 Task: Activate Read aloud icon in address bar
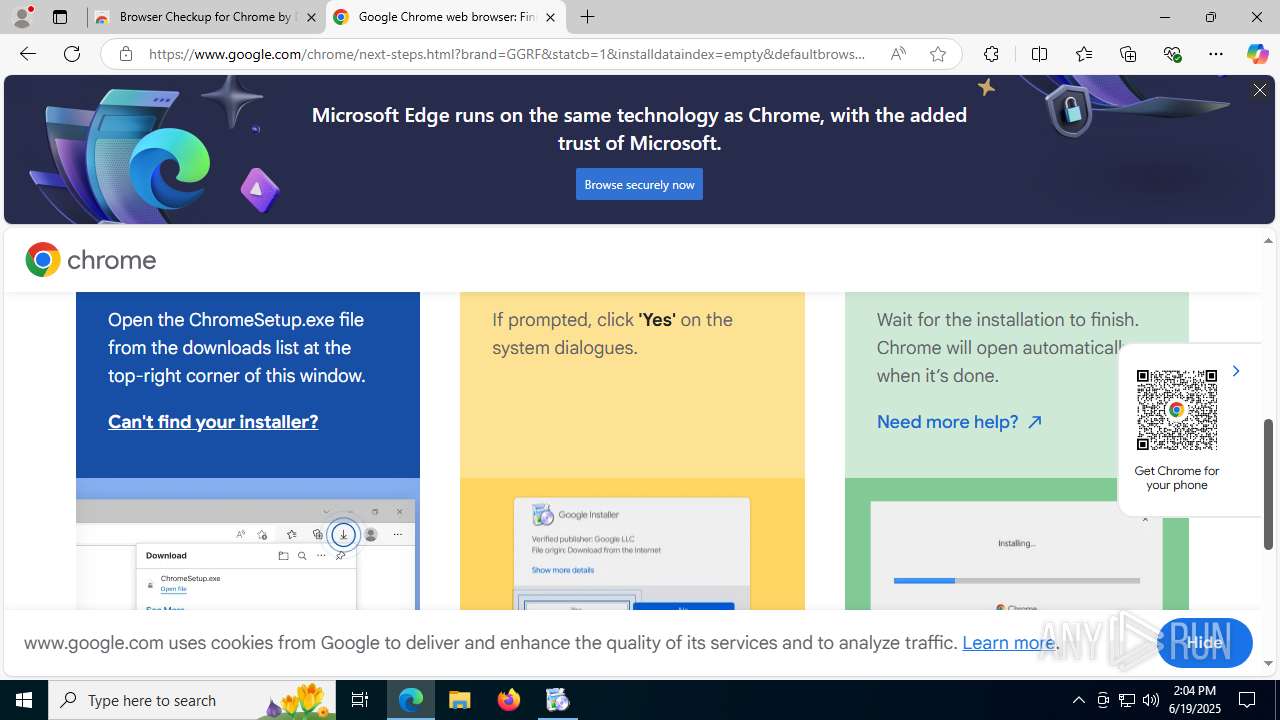(898, 54)
